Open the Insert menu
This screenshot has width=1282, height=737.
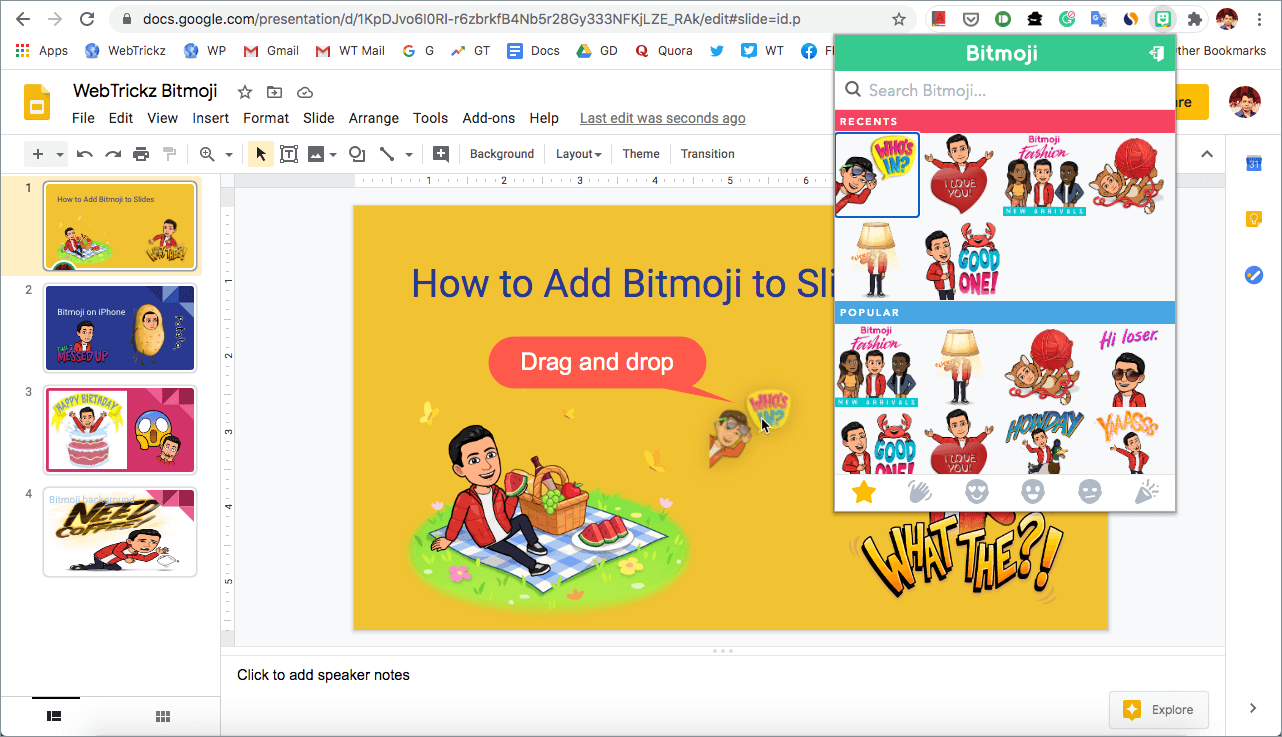(x=211, y=118)
